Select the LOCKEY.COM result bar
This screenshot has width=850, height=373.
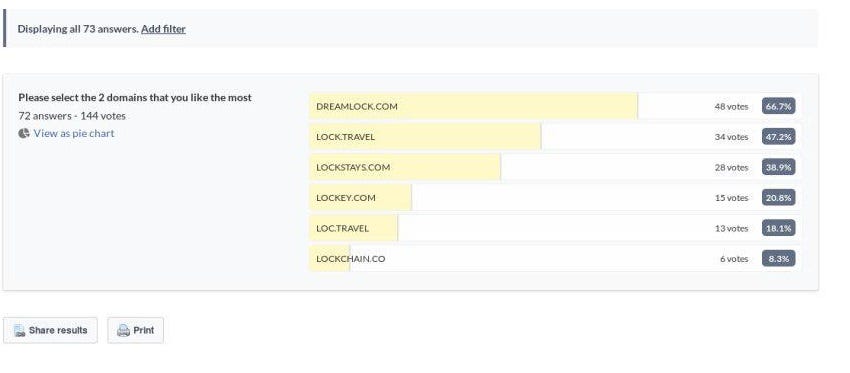click(x=555, y=197)
